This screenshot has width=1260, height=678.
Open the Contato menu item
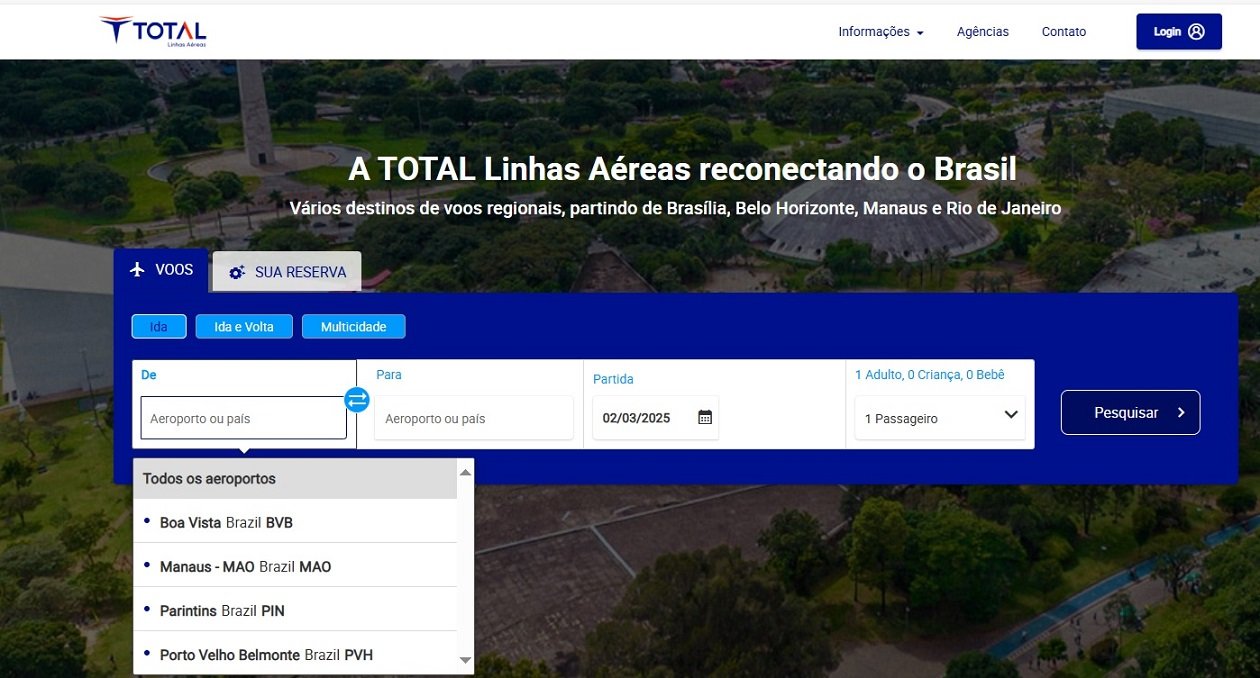pyautogui.click(x=1064, y=32)
